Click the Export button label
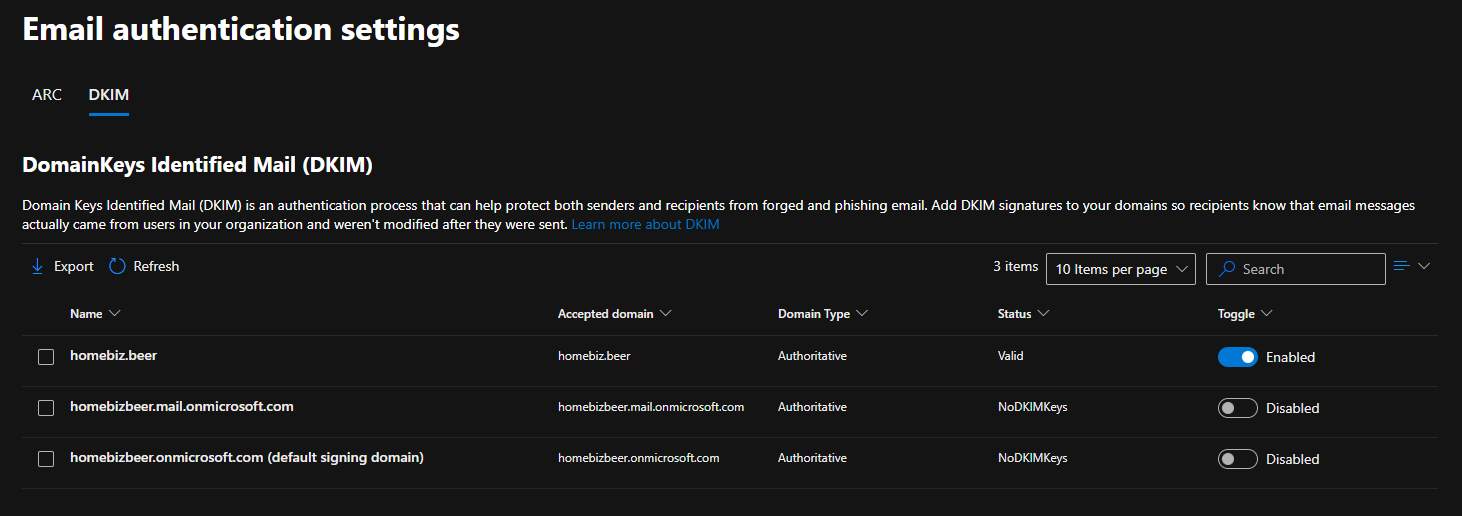 [x=73, y=266]
